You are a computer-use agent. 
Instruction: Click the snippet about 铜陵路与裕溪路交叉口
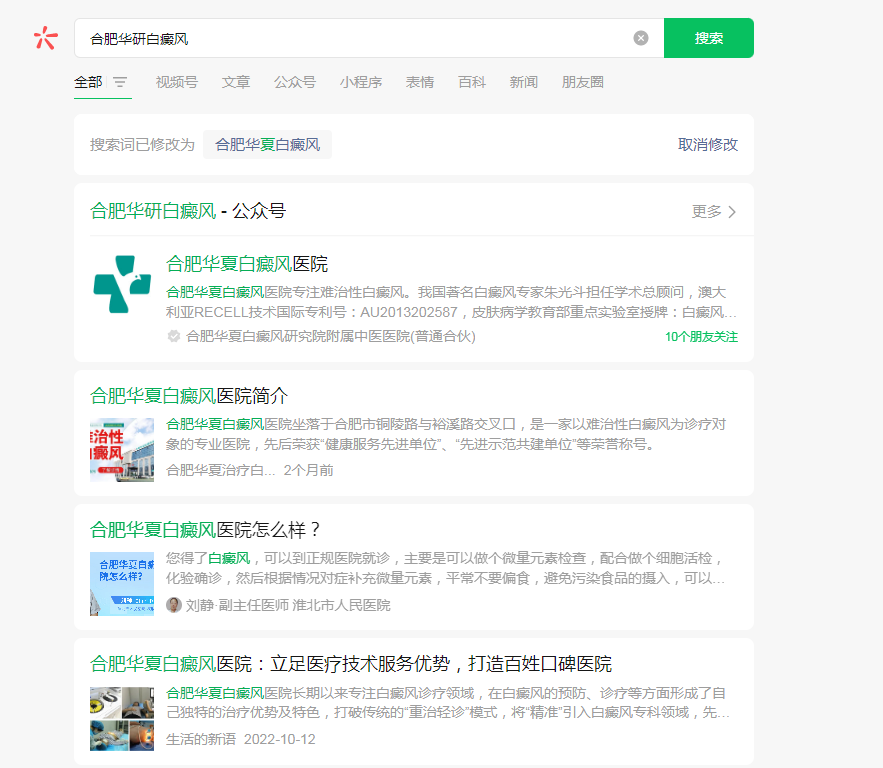click(446, 434)
